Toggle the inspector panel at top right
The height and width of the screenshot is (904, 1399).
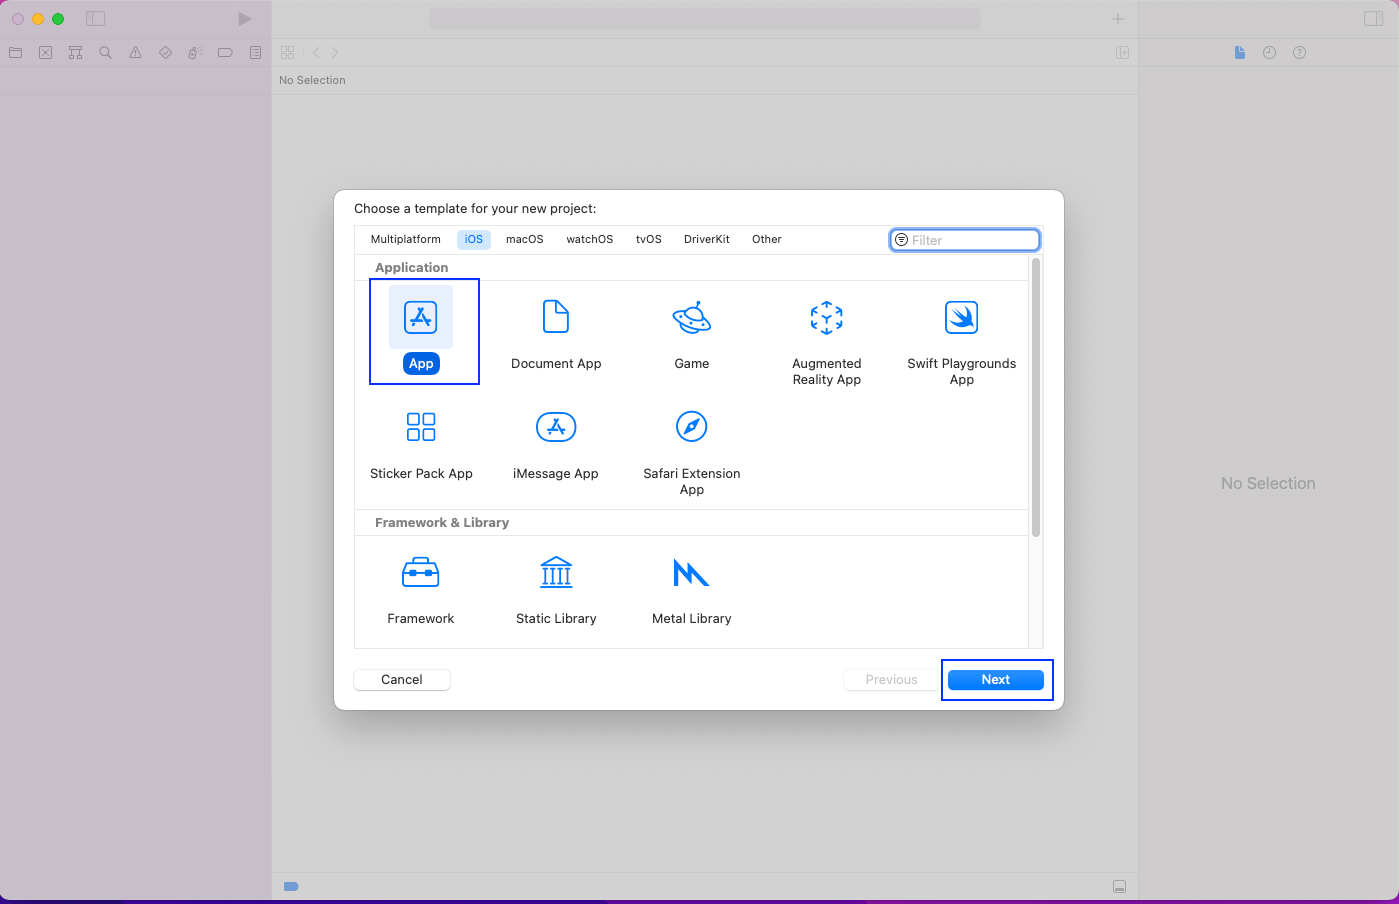(1373, 19)
